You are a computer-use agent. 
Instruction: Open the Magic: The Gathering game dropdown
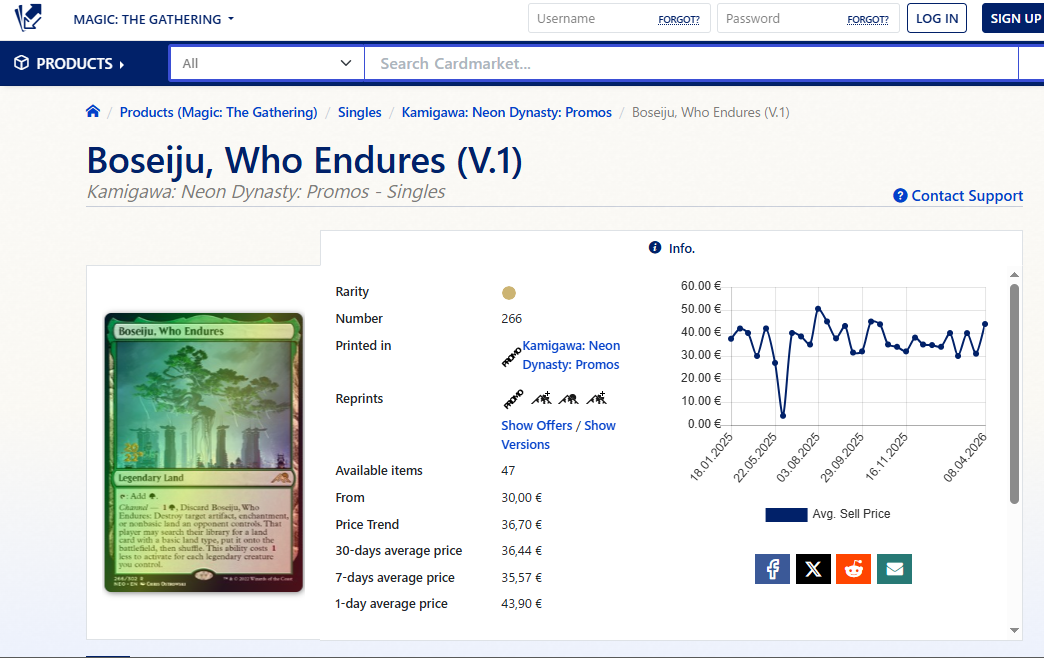[x=154, y=19]
